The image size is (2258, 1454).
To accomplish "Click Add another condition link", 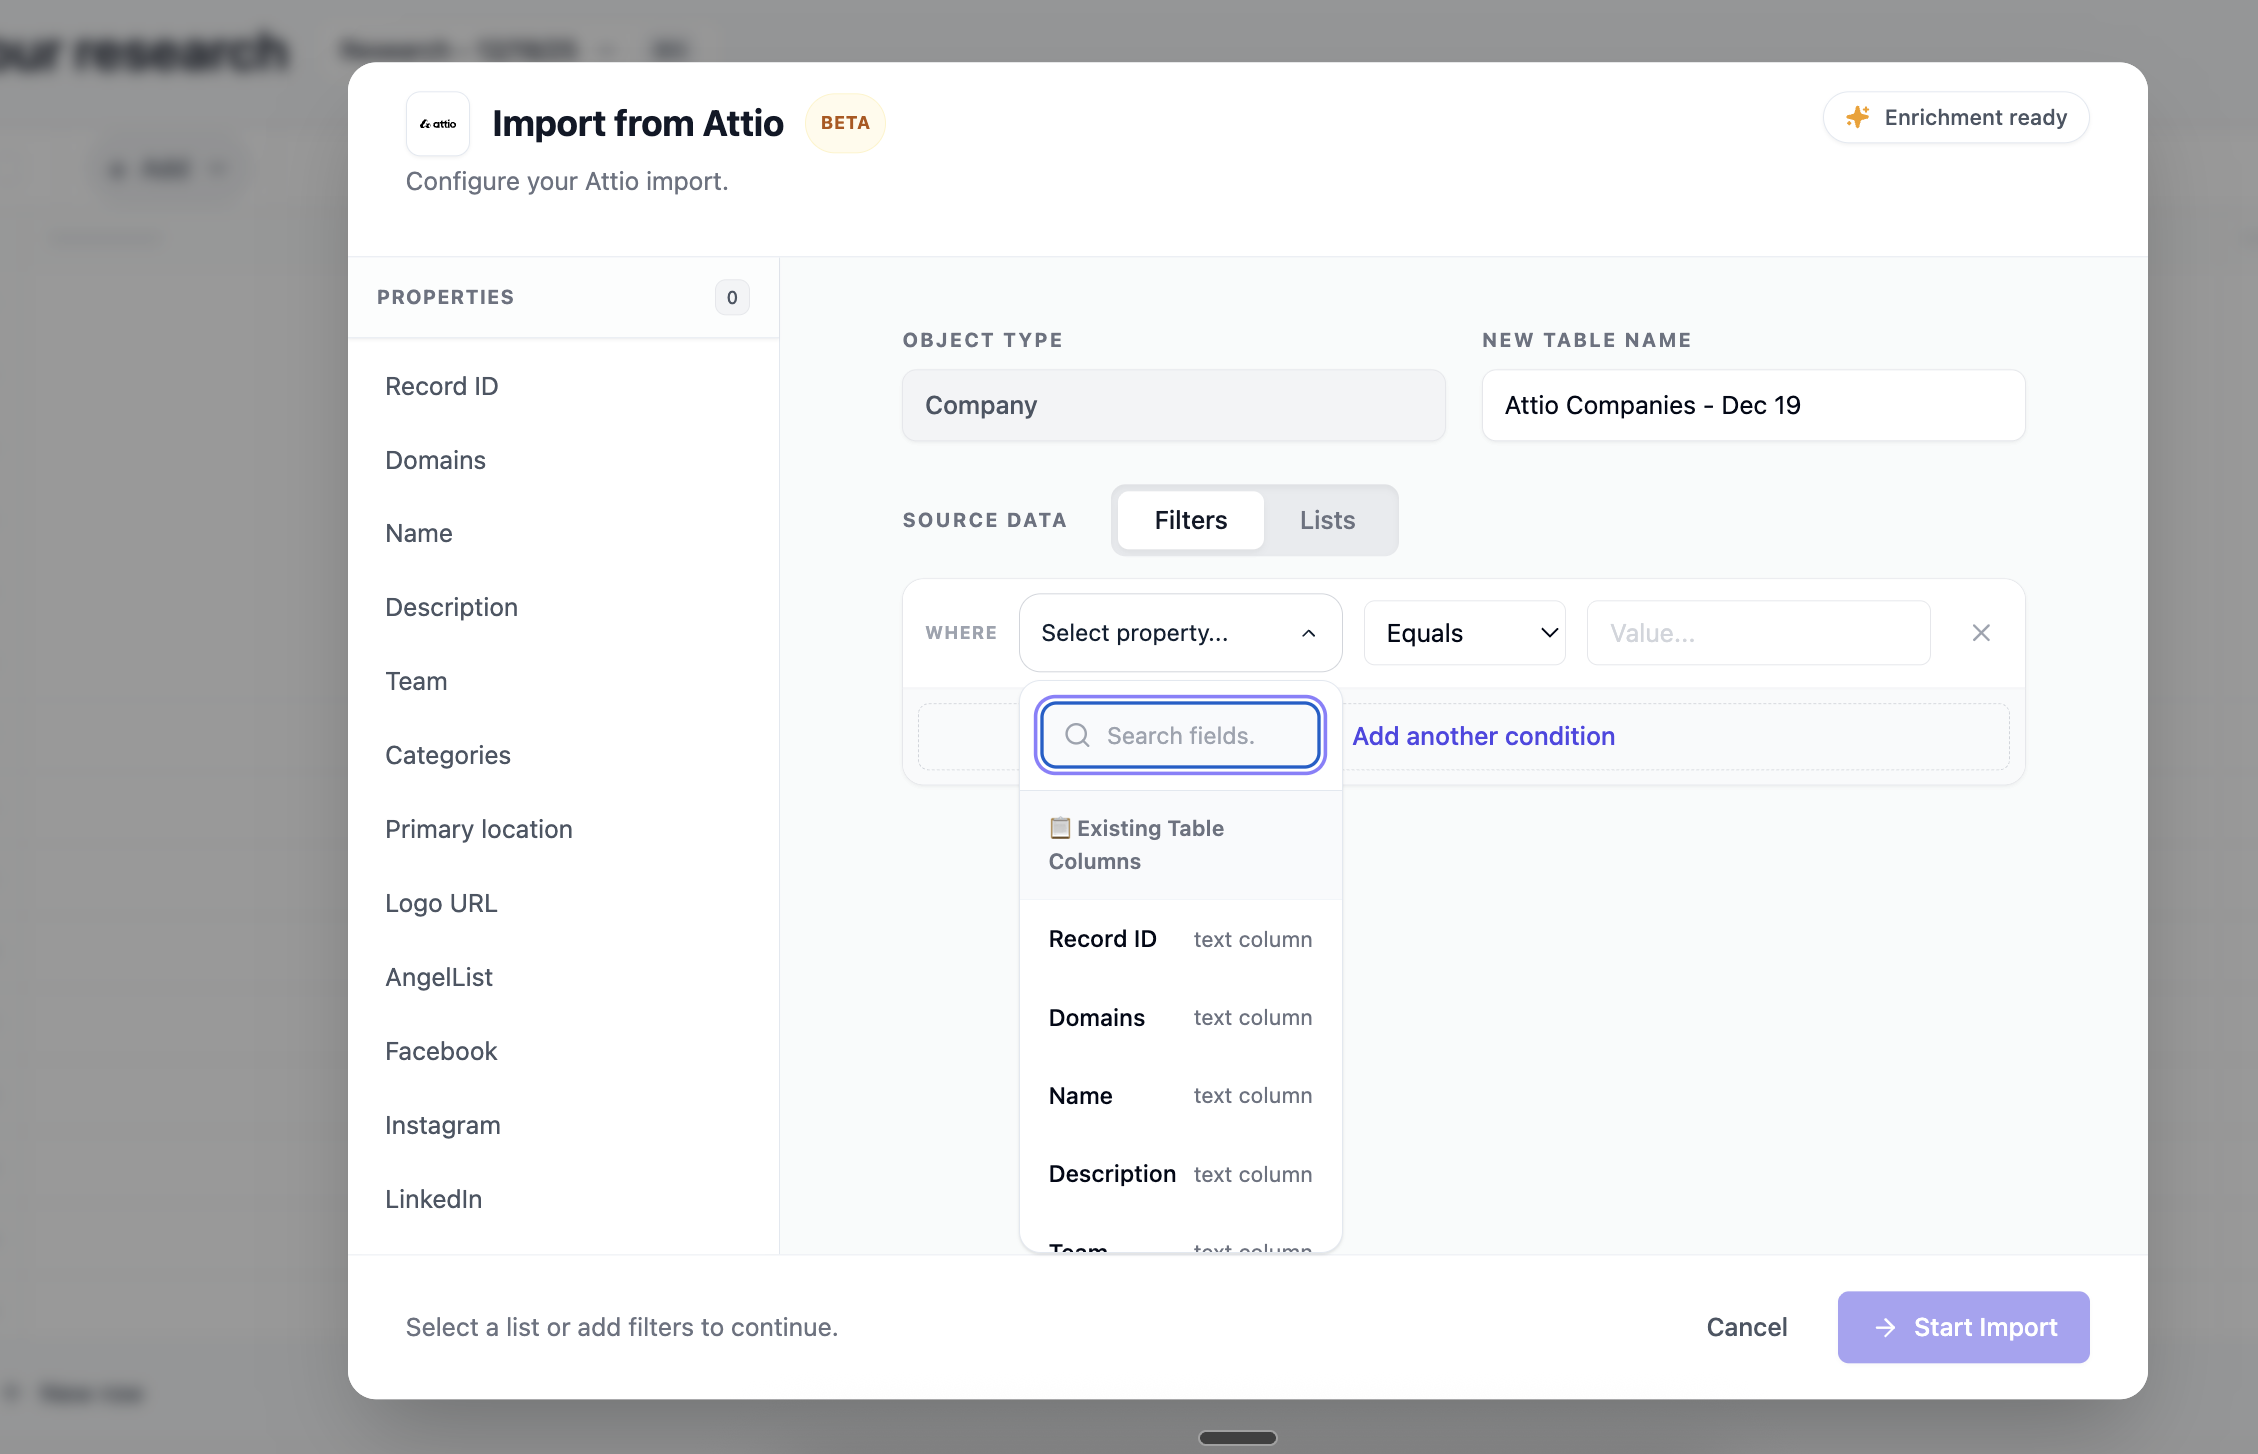I will (1483, 736).
